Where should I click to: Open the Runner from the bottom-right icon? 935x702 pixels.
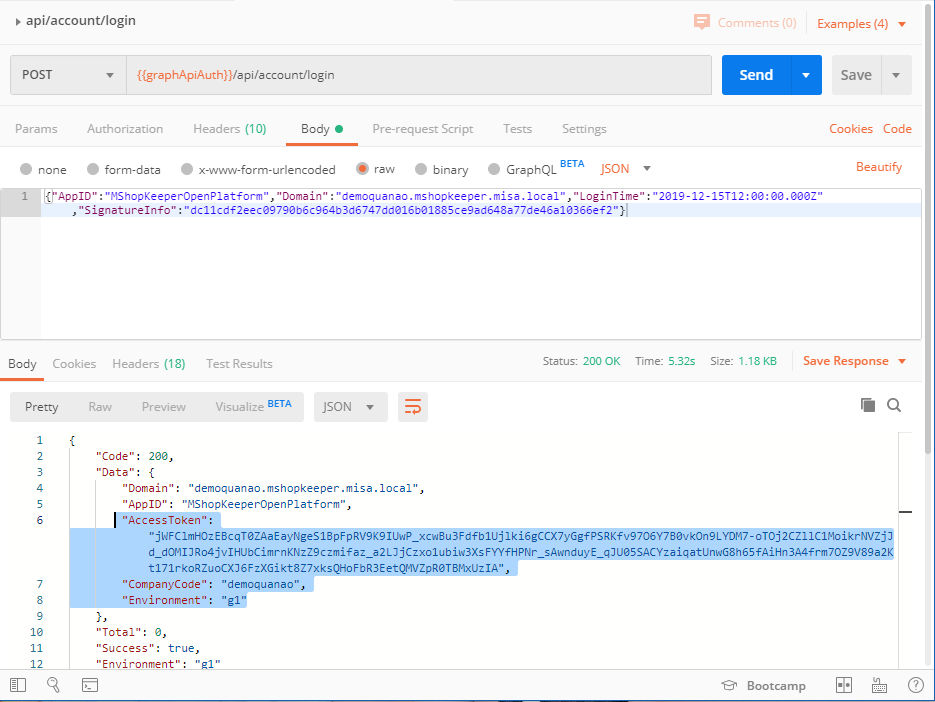click(x=879, y=685)
